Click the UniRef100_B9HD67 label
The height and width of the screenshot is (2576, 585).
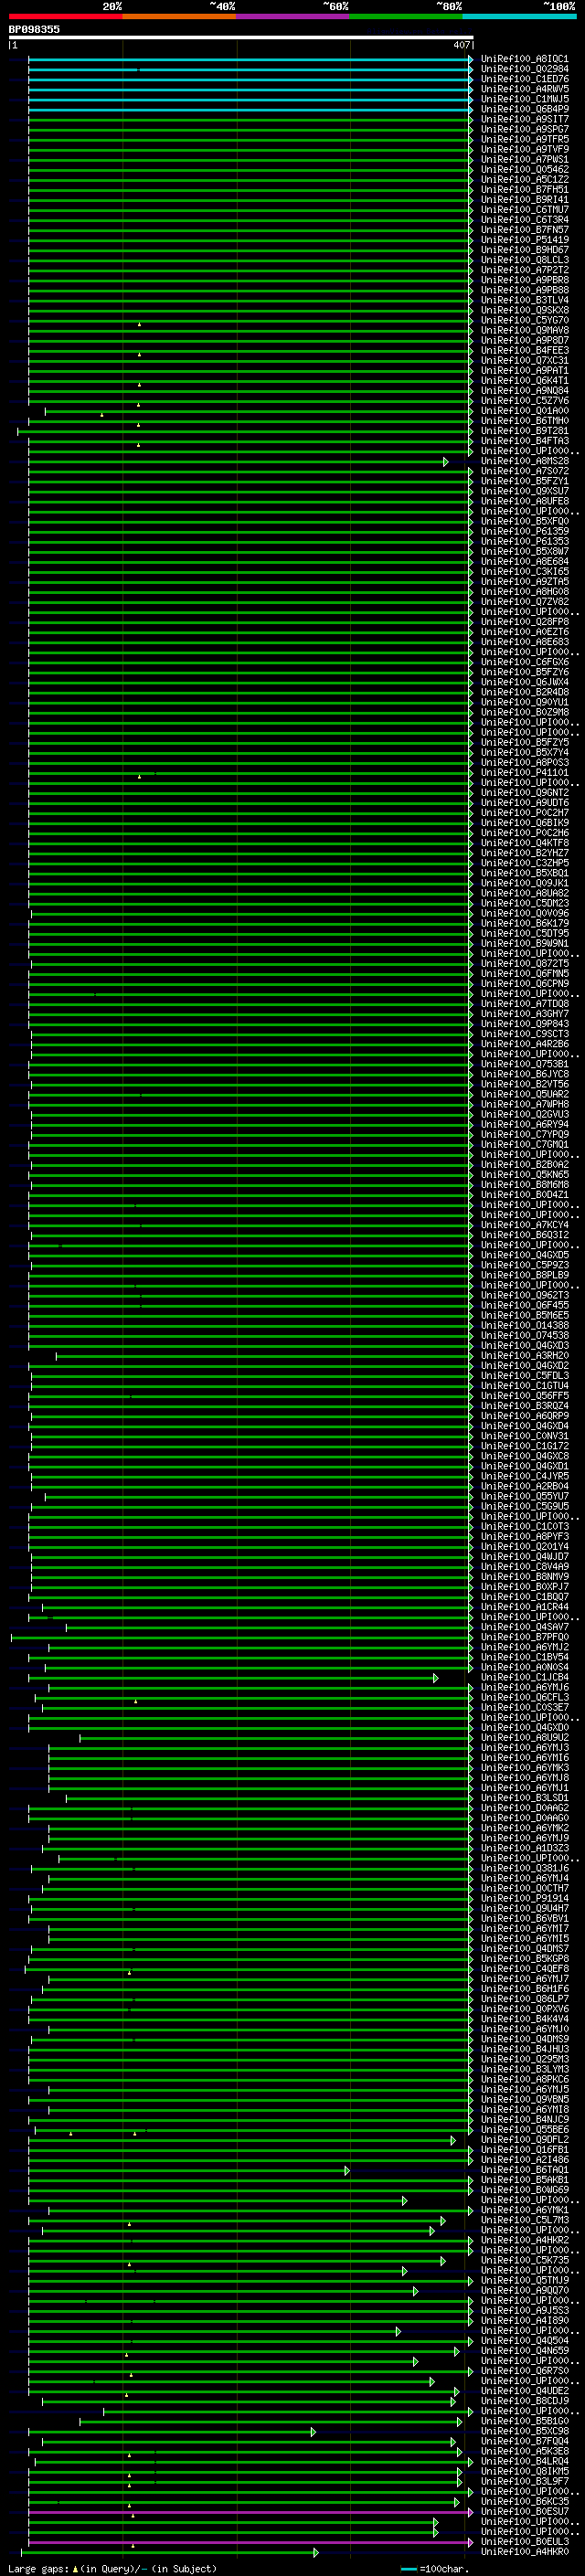click(524, 250)
